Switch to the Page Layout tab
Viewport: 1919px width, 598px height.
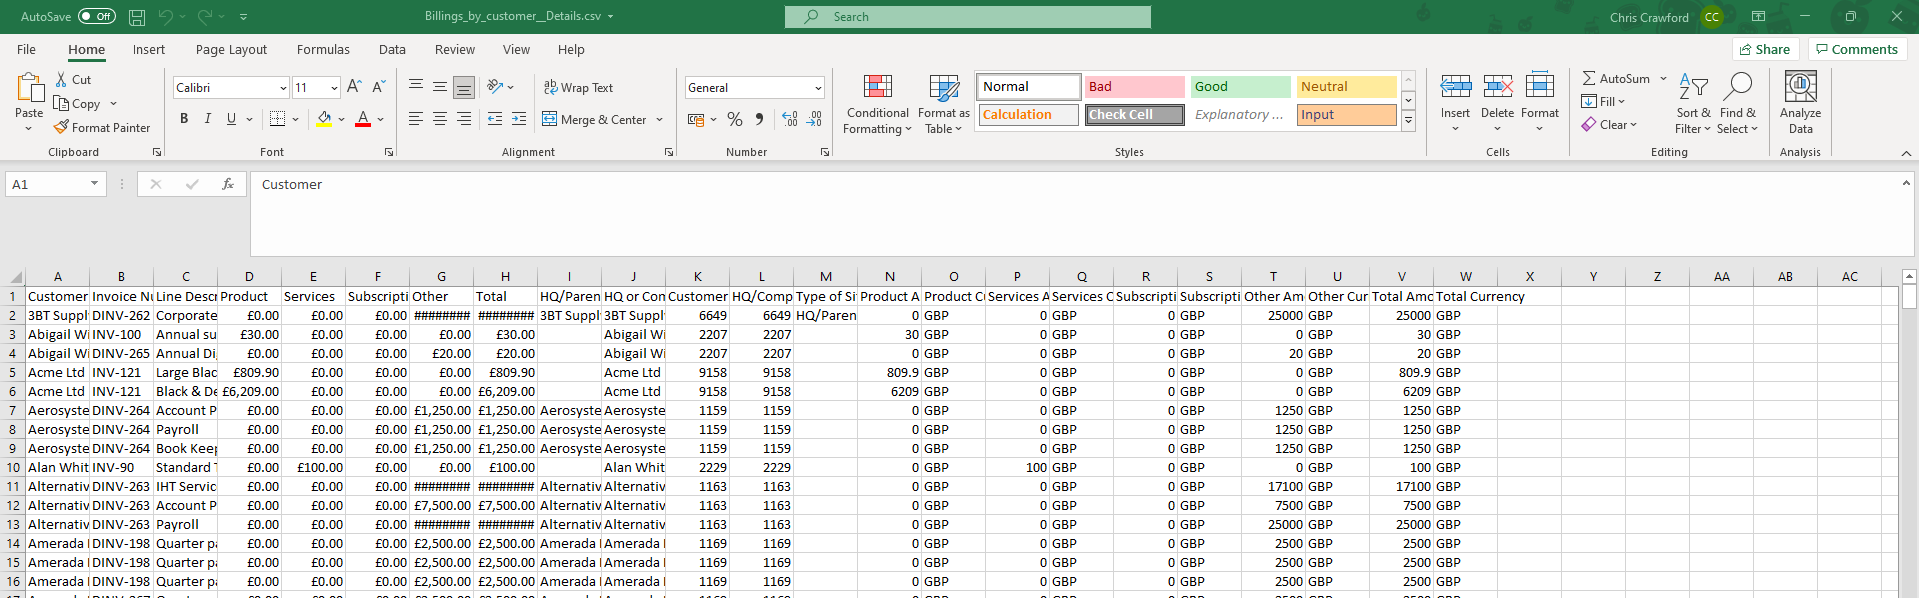[231, 50]
